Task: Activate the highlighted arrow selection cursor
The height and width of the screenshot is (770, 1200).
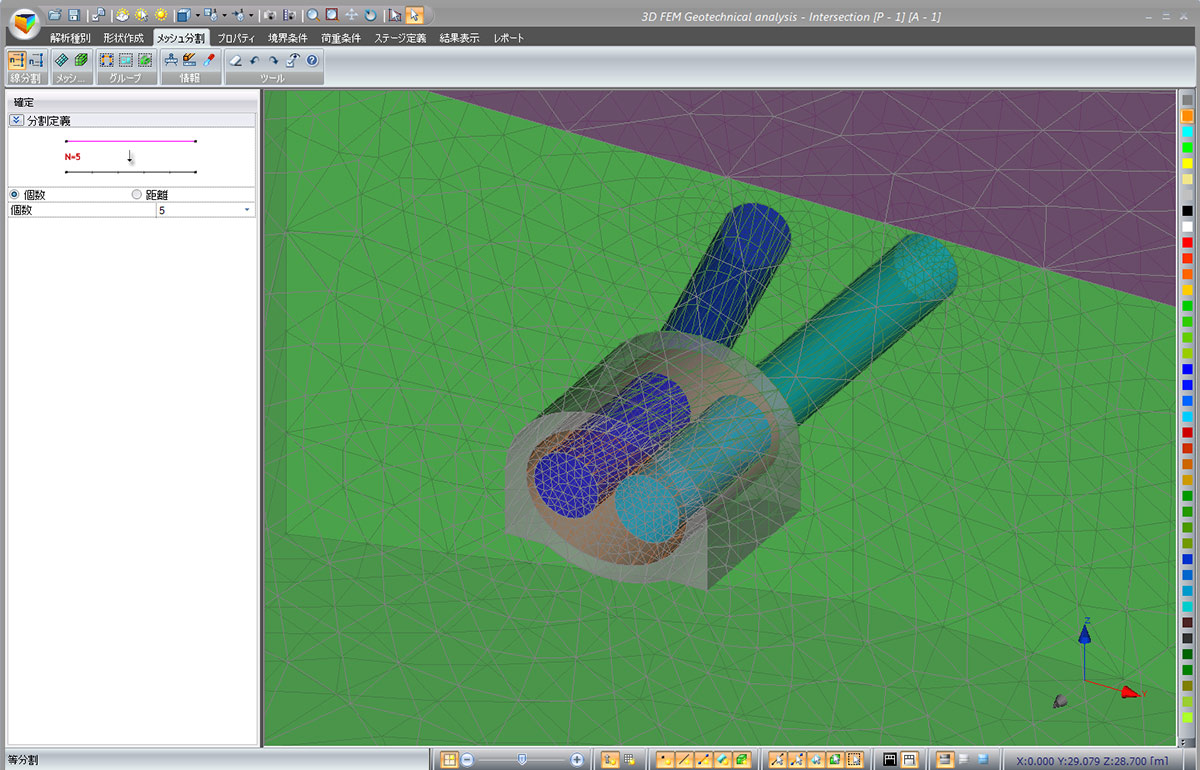Action: 415,15
